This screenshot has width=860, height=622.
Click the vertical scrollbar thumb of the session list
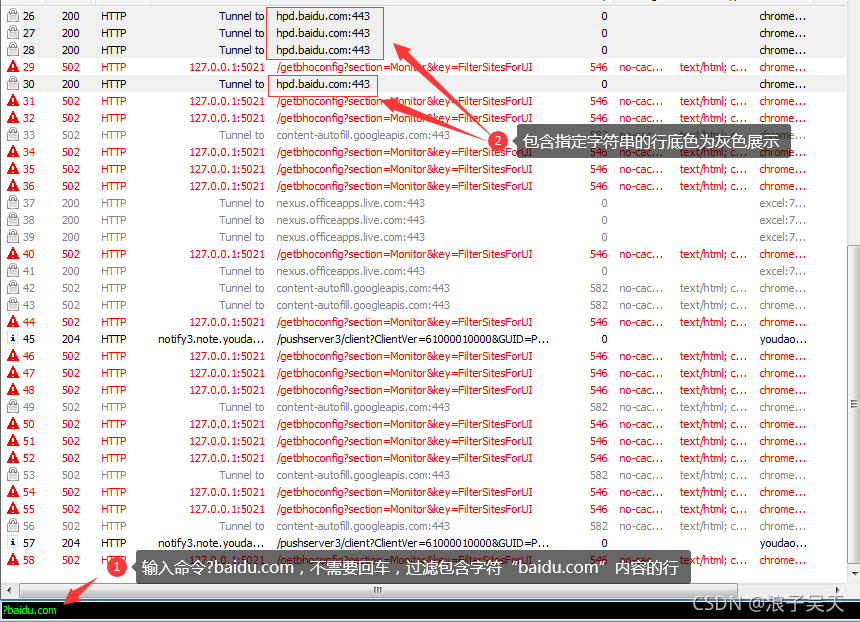(853, 404)
